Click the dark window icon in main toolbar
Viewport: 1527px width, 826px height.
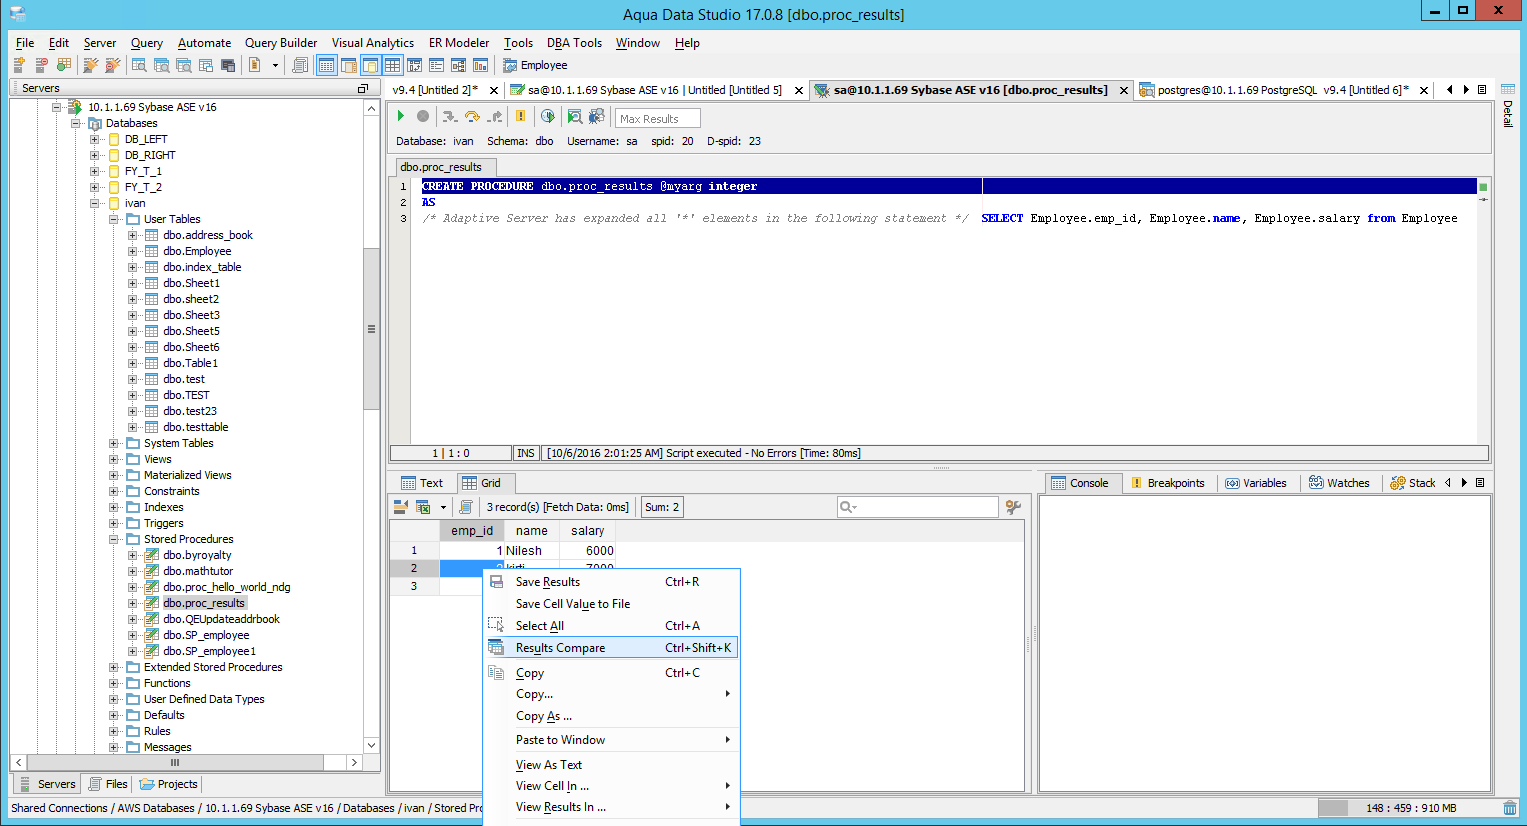click(x=228, y=65)
